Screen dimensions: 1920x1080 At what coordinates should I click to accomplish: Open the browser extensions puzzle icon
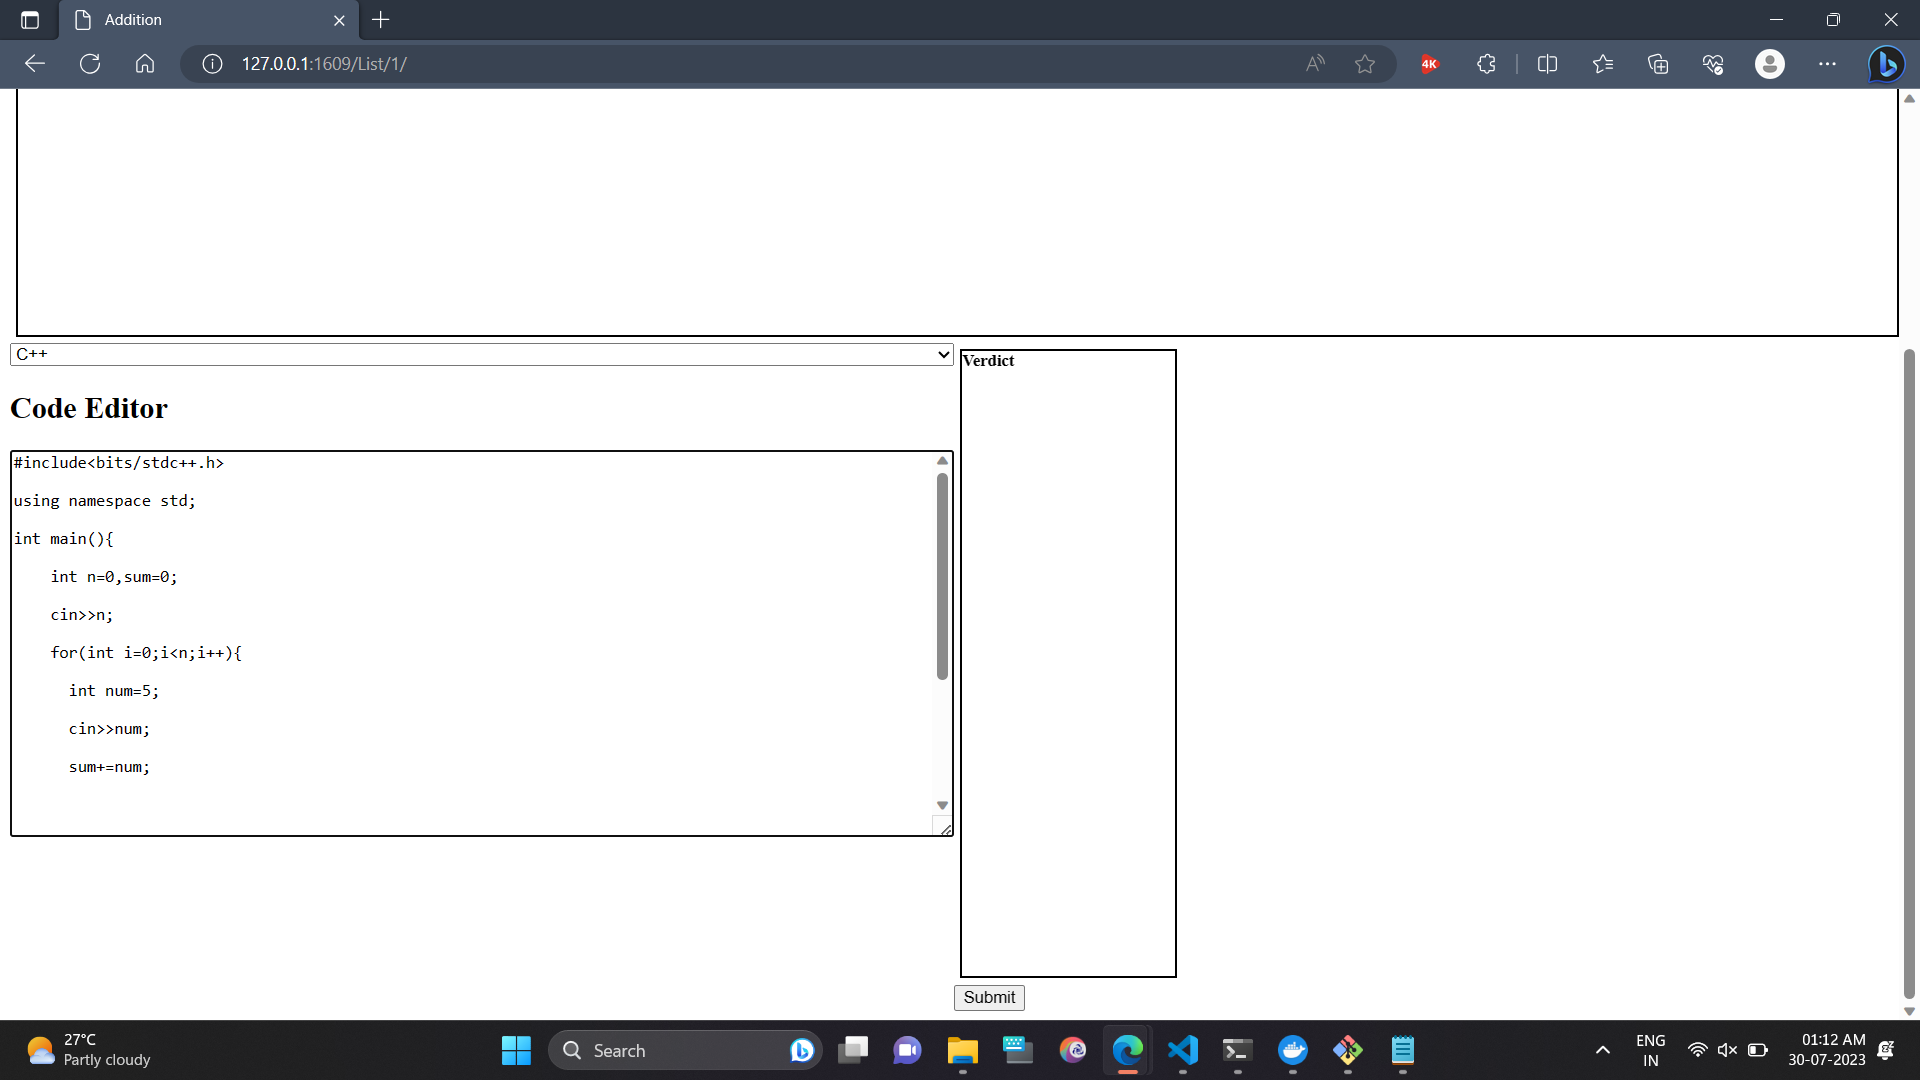coord(1486,64)
